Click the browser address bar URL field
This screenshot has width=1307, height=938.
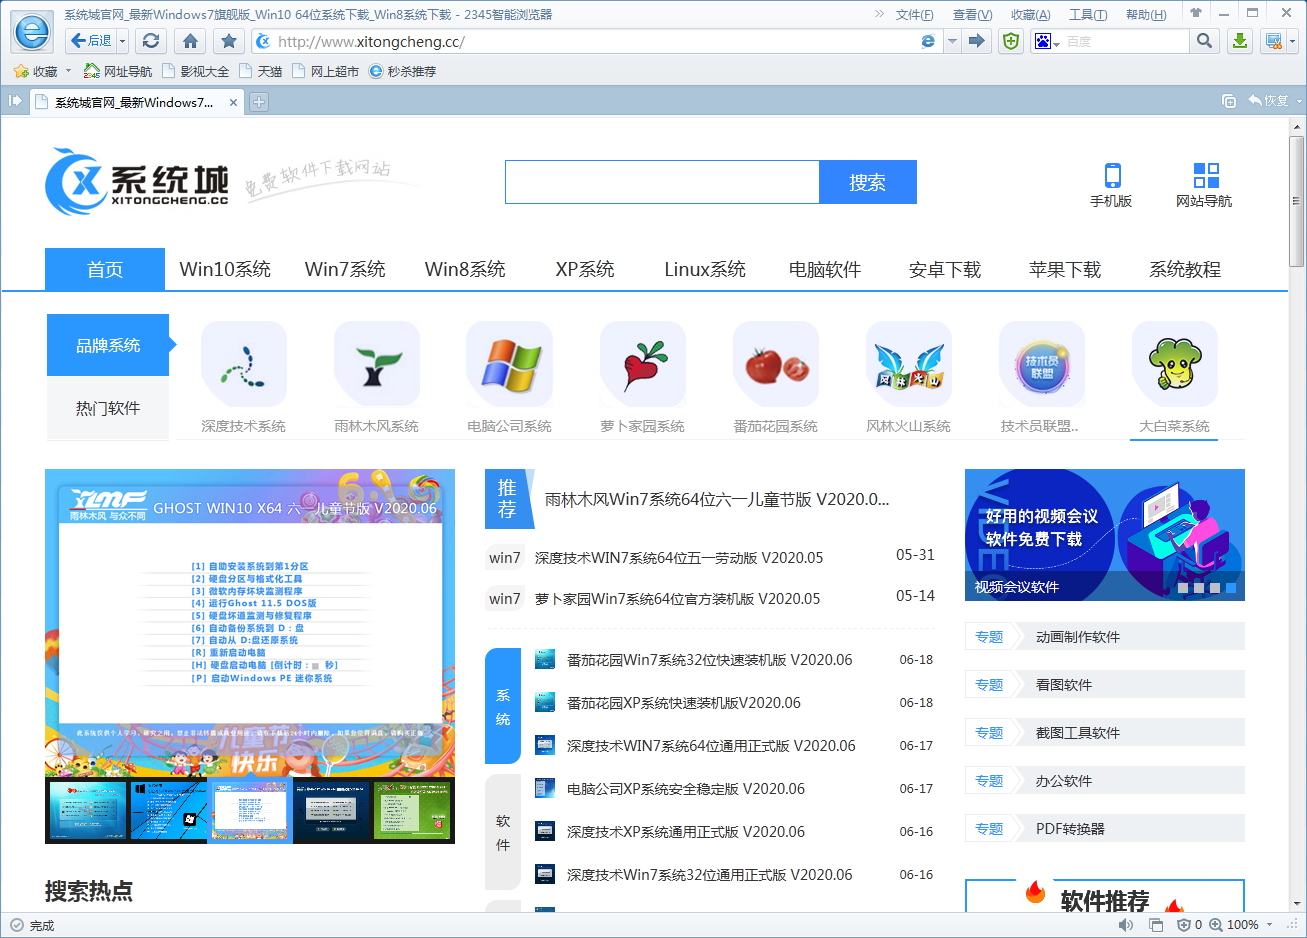(x=595, y=41)
